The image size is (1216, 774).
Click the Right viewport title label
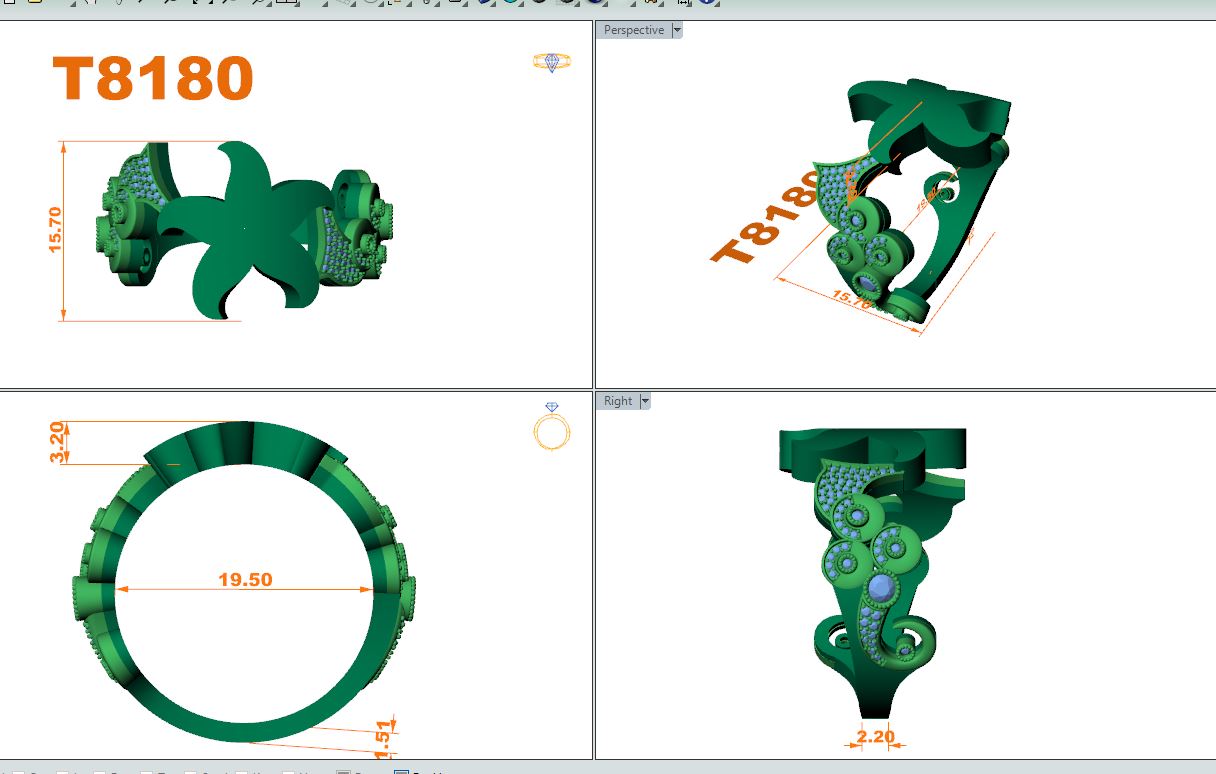[x=617, y=401]
